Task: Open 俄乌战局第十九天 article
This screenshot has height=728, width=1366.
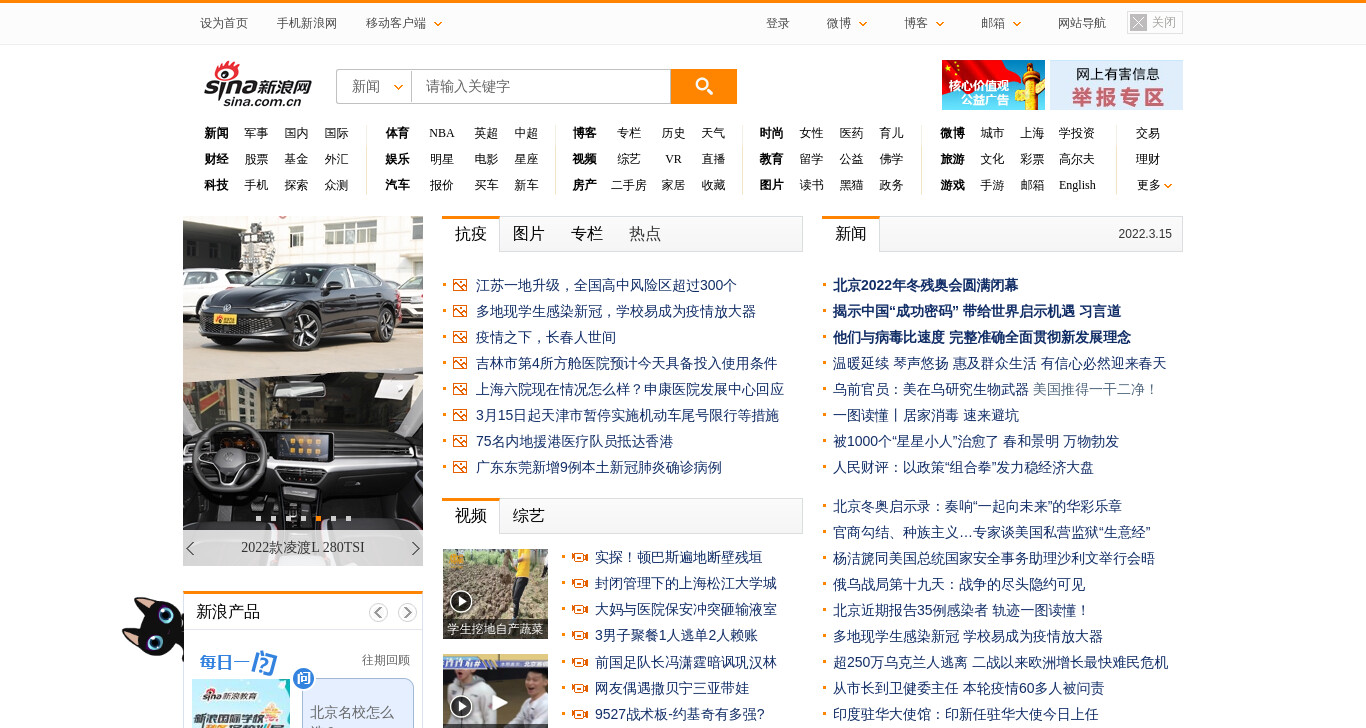Action: point(959,585)
